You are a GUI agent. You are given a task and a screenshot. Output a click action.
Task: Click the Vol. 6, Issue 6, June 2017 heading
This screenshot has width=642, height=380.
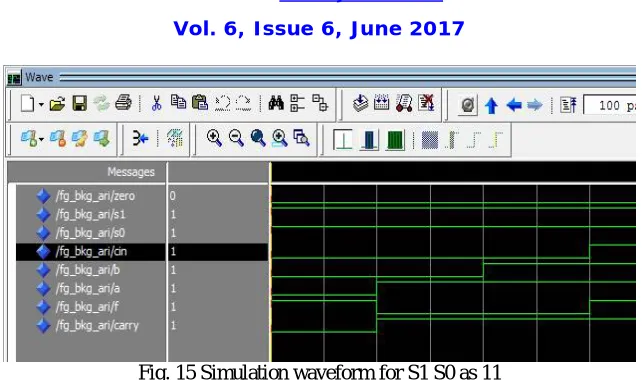click(x=319, y=29)
